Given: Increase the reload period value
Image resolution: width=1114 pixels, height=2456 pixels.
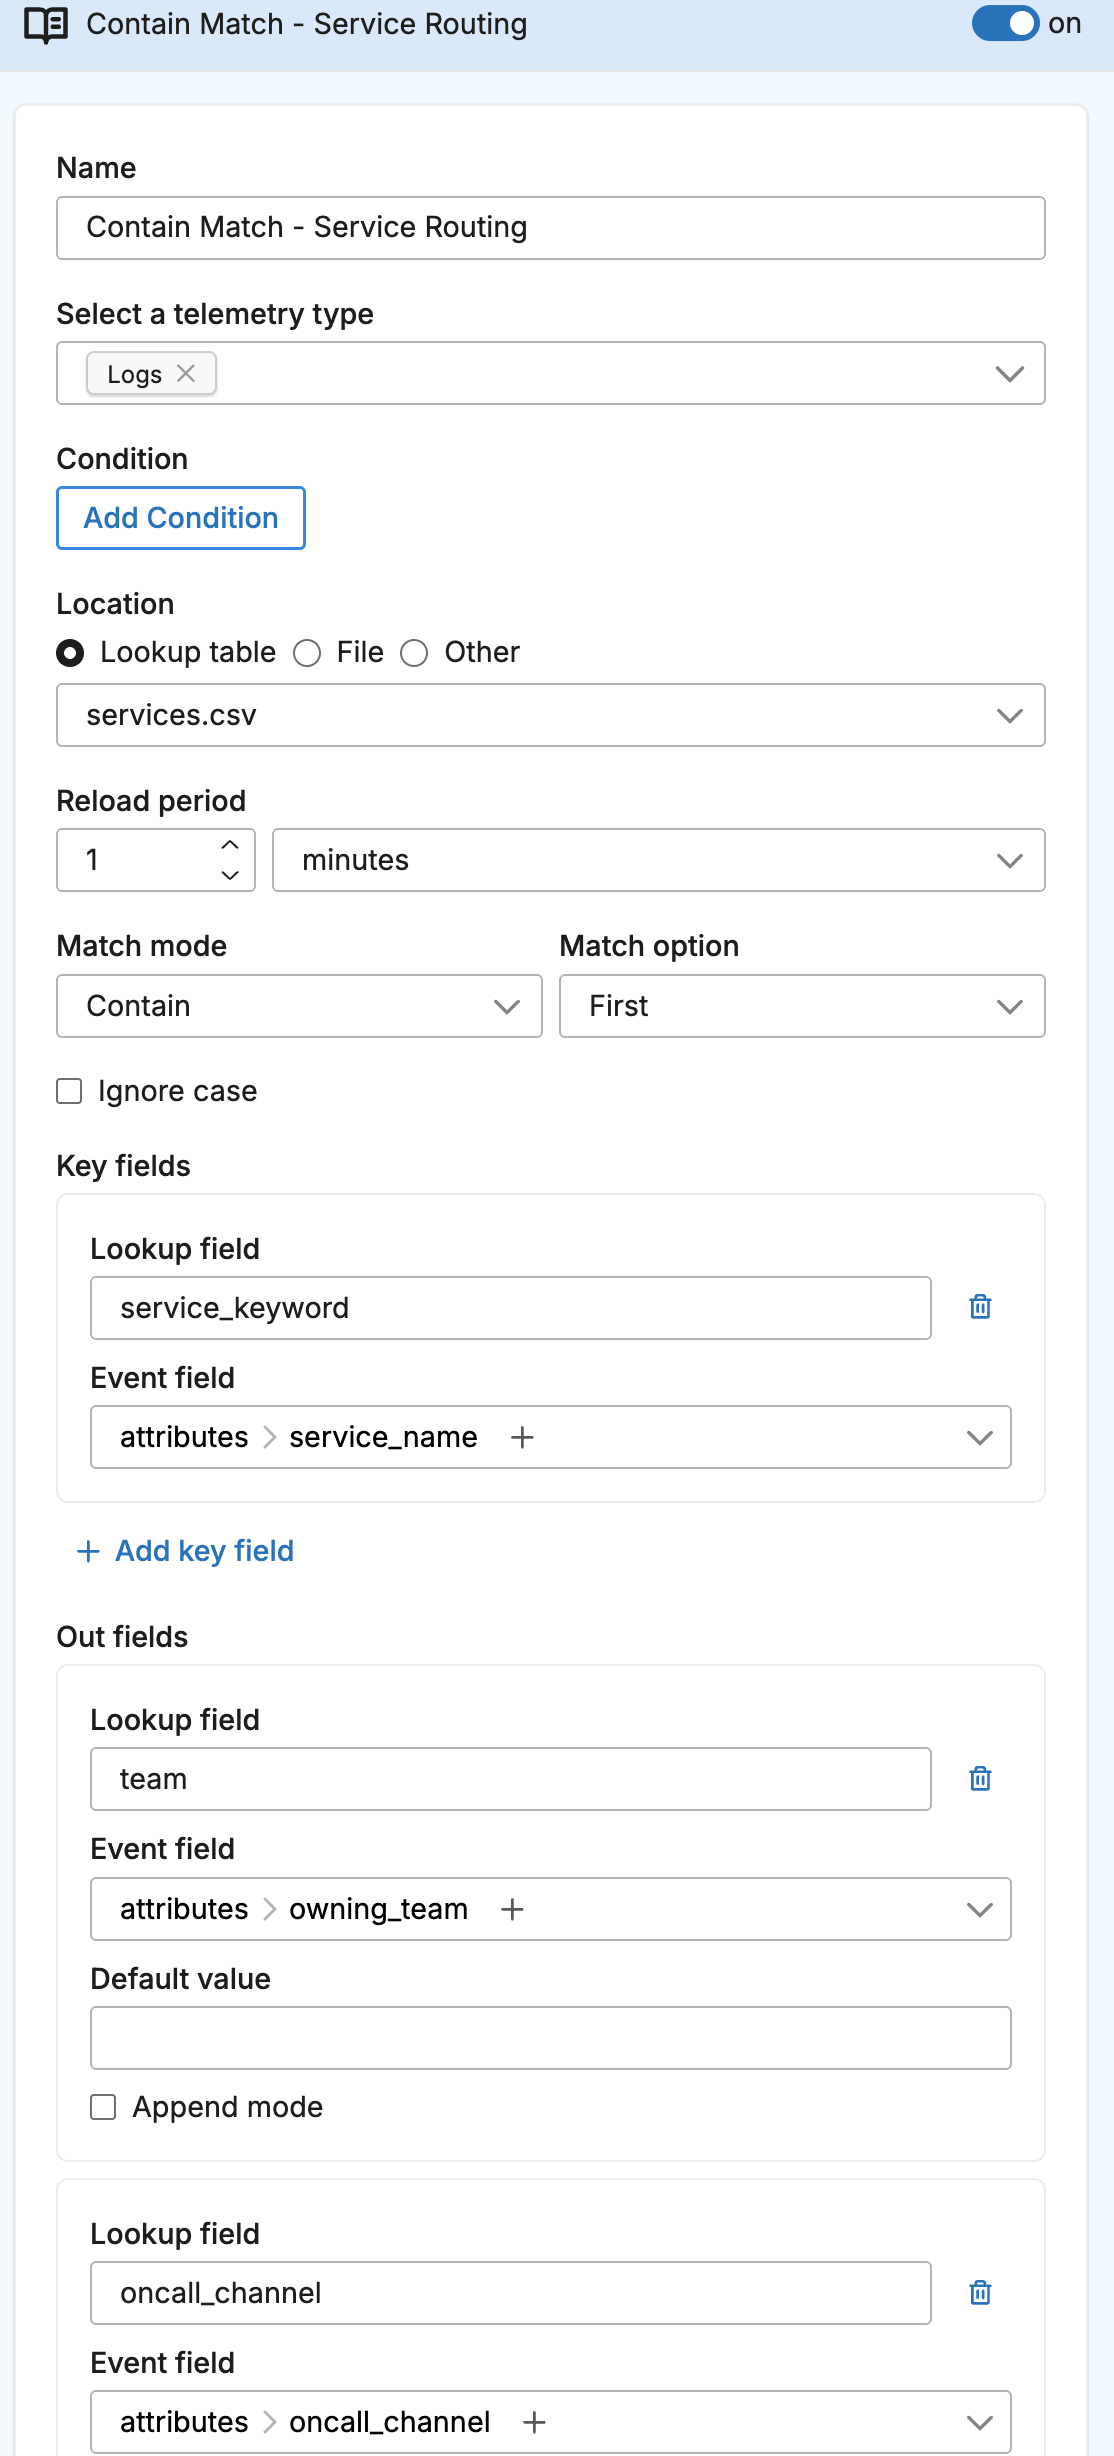Looking at the screenshot, I should (230, 846).
